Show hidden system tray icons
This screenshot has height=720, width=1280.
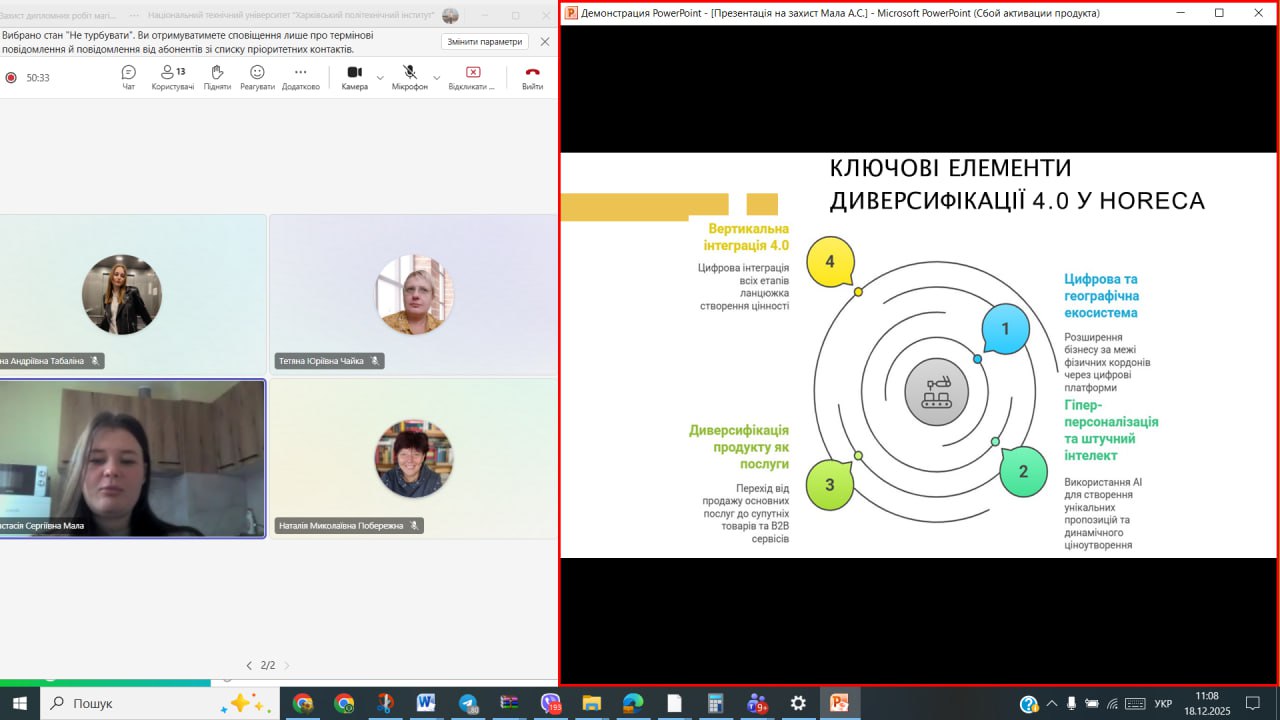[1051, 703]
